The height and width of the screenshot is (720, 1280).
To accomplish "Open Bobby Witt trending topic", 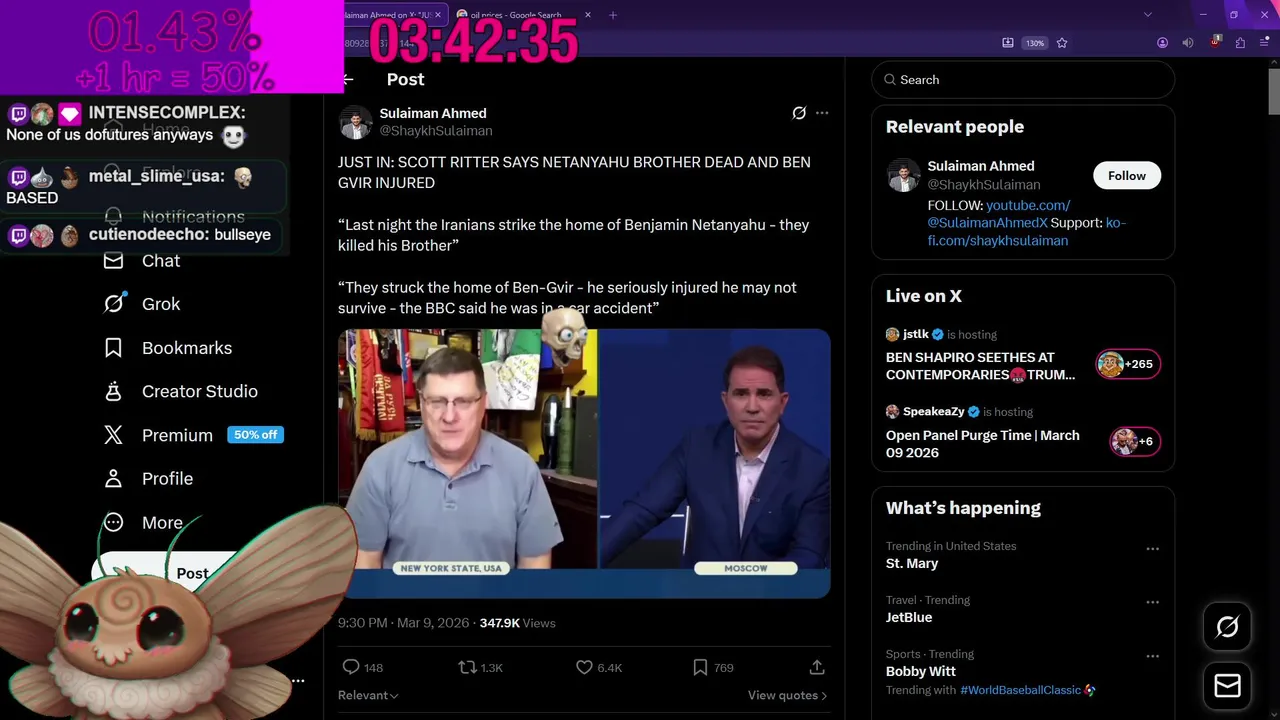I will point(921,672).
